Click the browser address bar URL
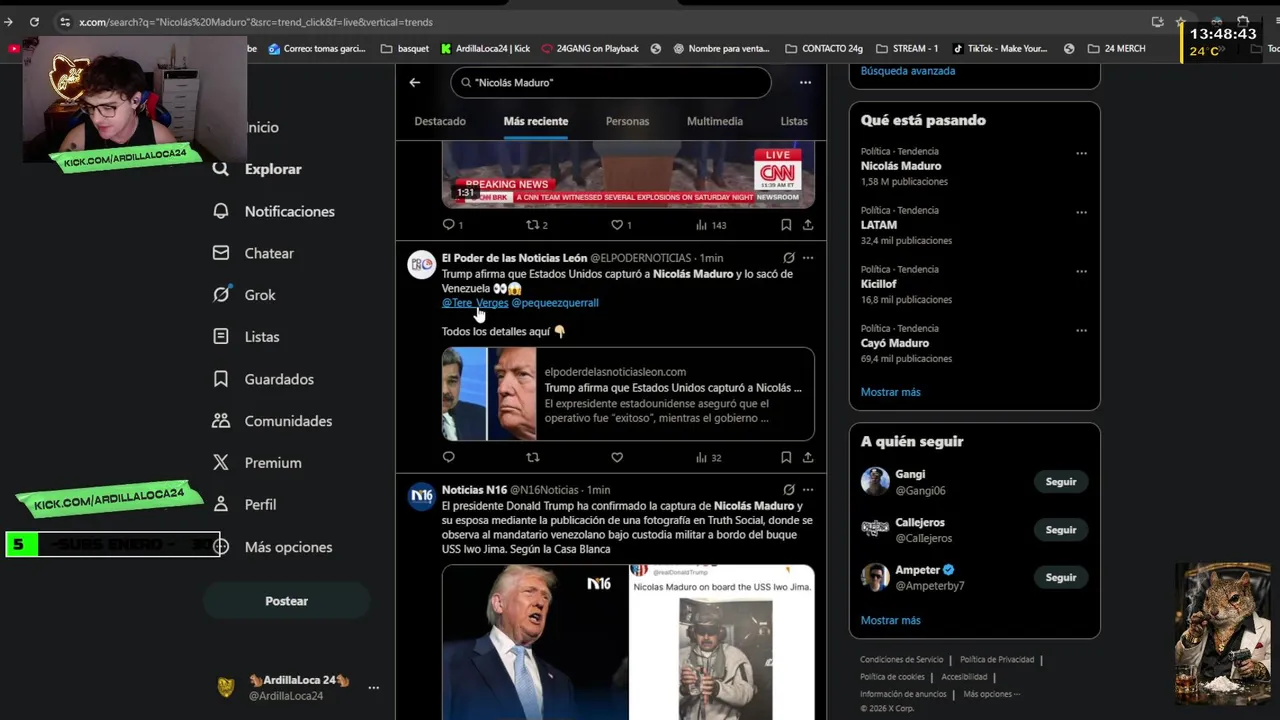The image size is (1280, 720). [x=256, y=22]
